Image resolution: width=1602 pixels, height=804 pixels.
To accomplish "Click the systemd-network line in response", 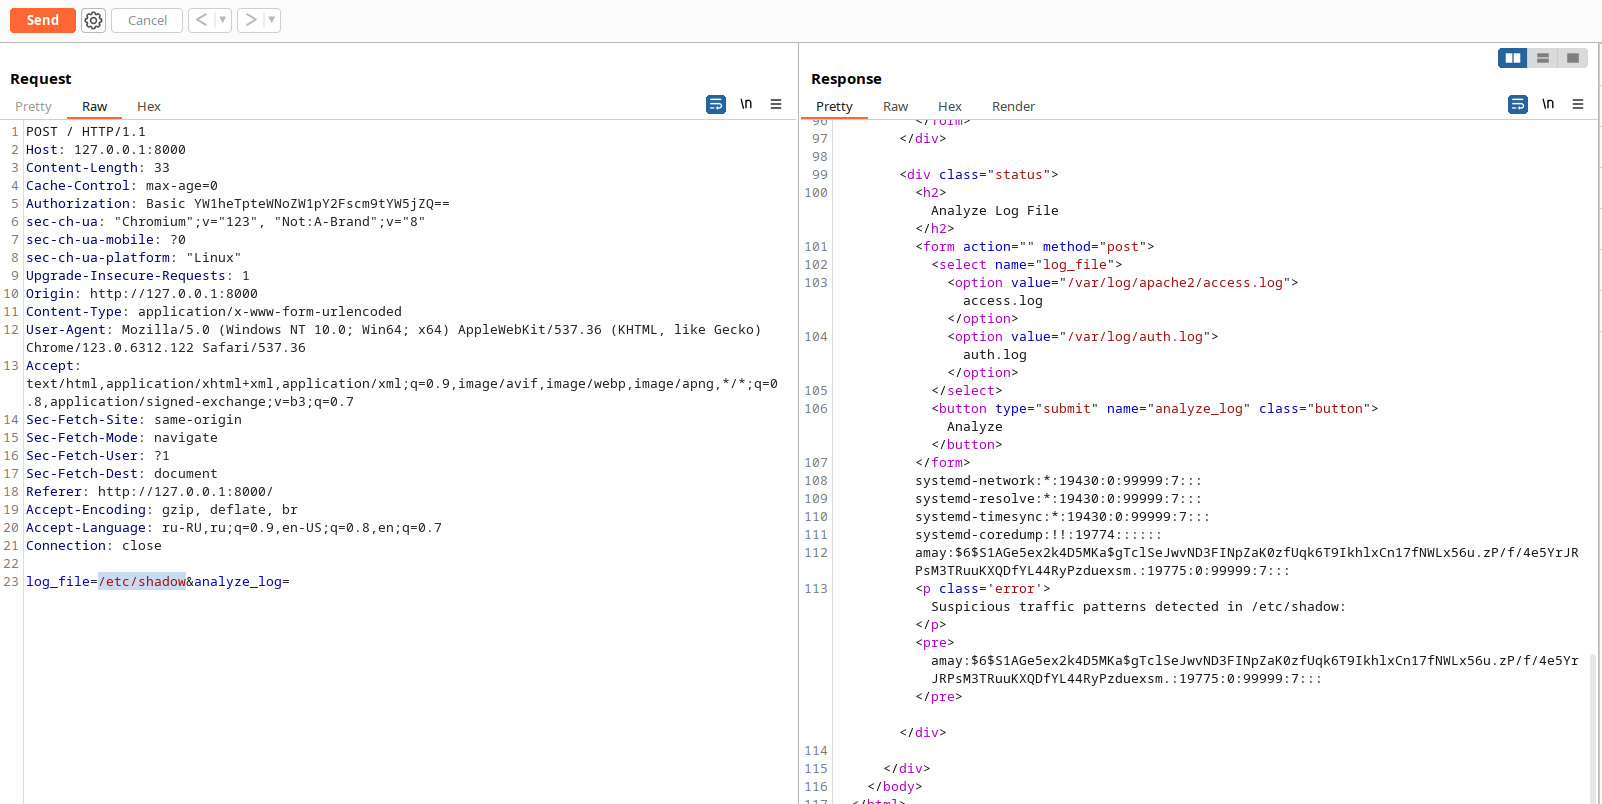I will 1059,481.
